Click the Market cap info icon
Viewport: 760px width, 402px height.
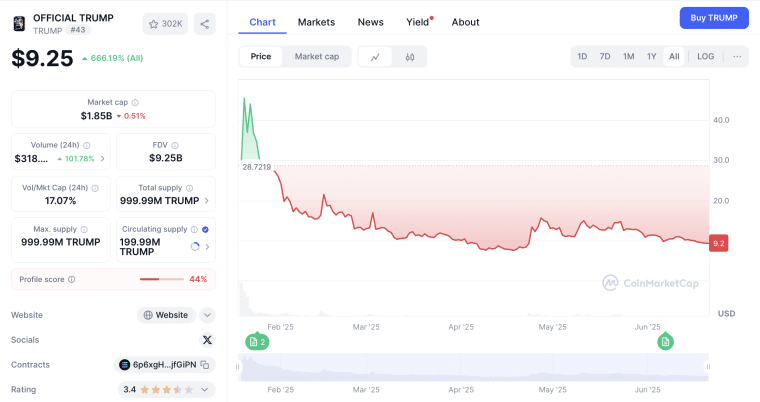(135, 102)
